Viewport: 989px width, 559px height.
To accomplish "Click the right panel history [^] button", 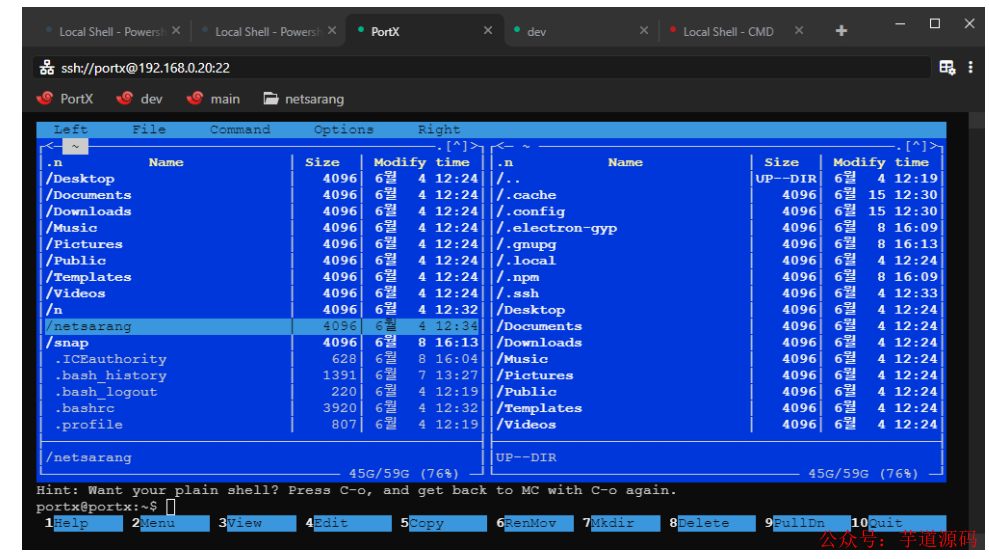I will [916, 146].
